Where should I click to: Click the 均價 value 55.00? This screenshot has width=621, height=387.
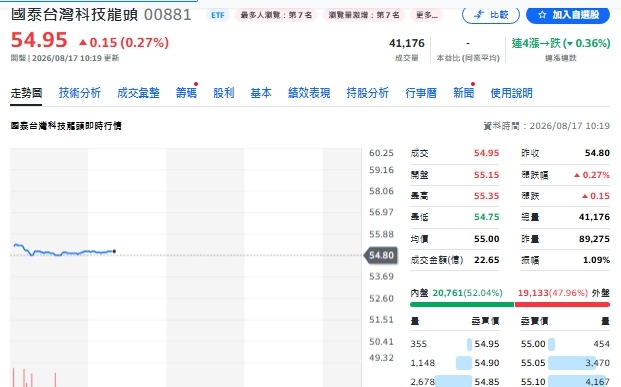486,239
